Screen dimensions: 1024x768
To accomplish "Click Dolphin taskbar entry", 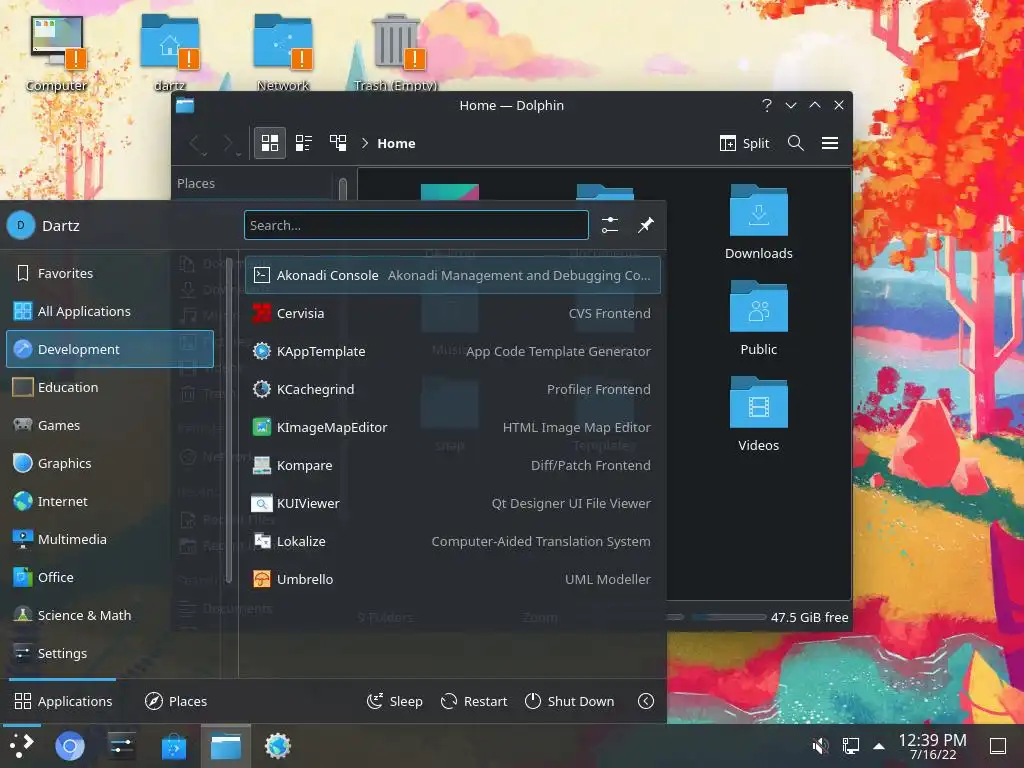I will click(226, 746).
